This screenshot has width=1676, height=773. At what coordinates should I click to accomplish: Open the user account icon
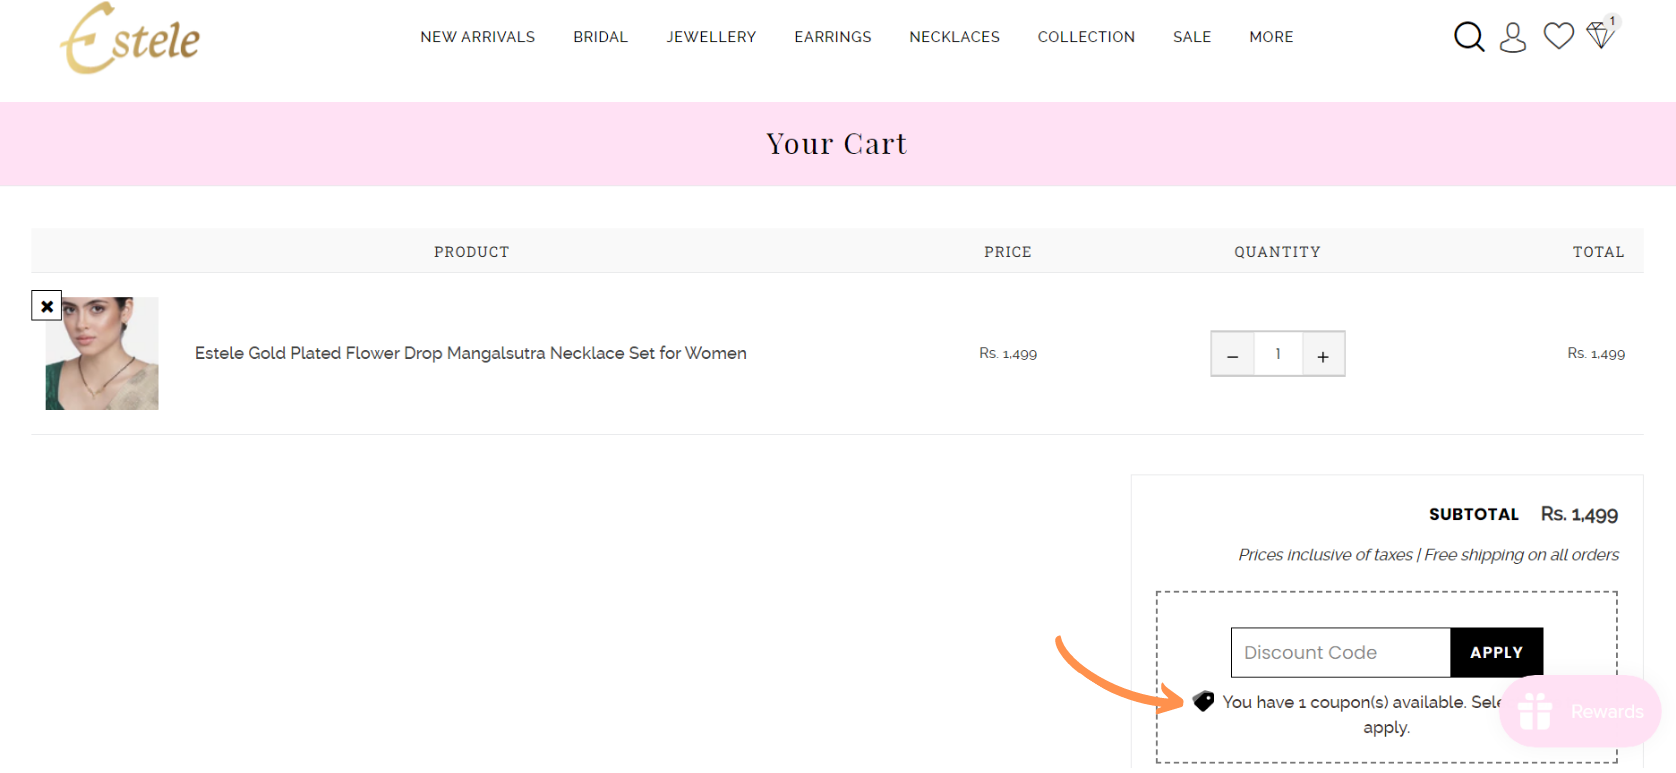[x=1513, y=37]
